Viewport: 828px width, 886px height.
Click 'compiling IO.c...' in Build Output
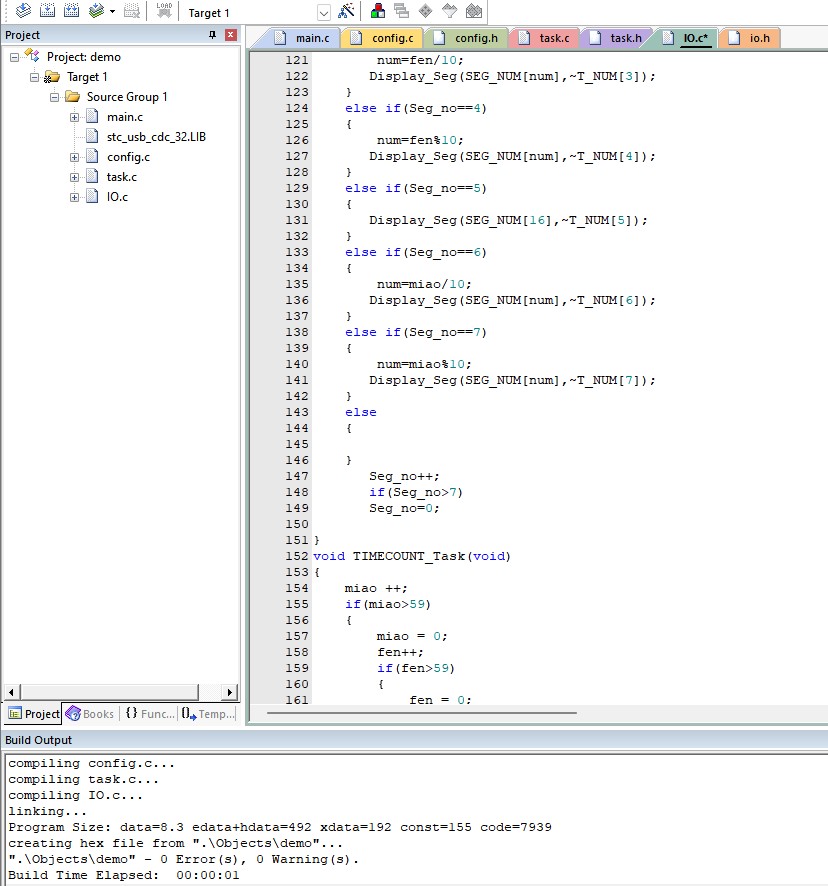click(76, 795)
